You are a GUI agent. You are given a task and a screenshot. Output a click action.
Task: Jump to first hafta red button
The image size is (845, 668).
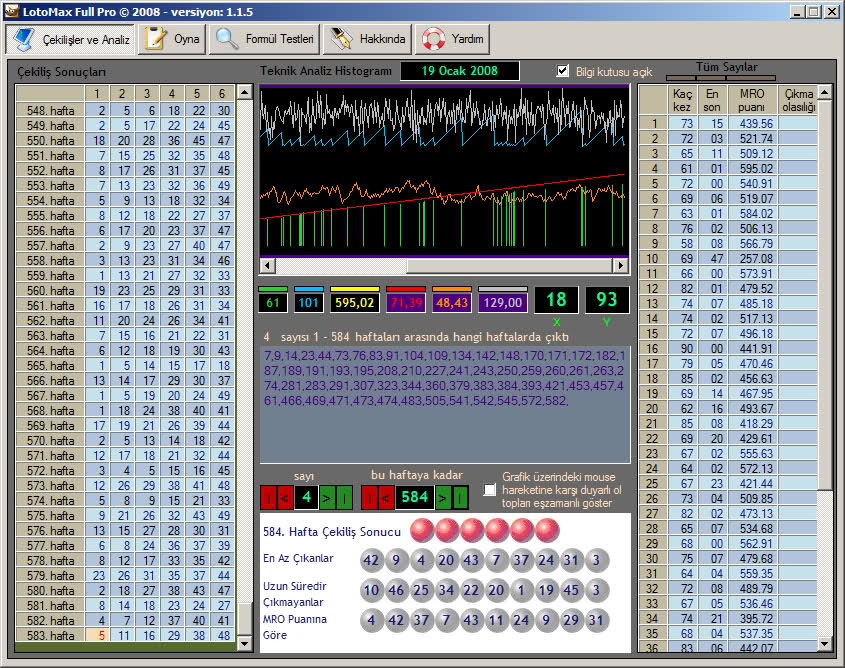(369, 498)
